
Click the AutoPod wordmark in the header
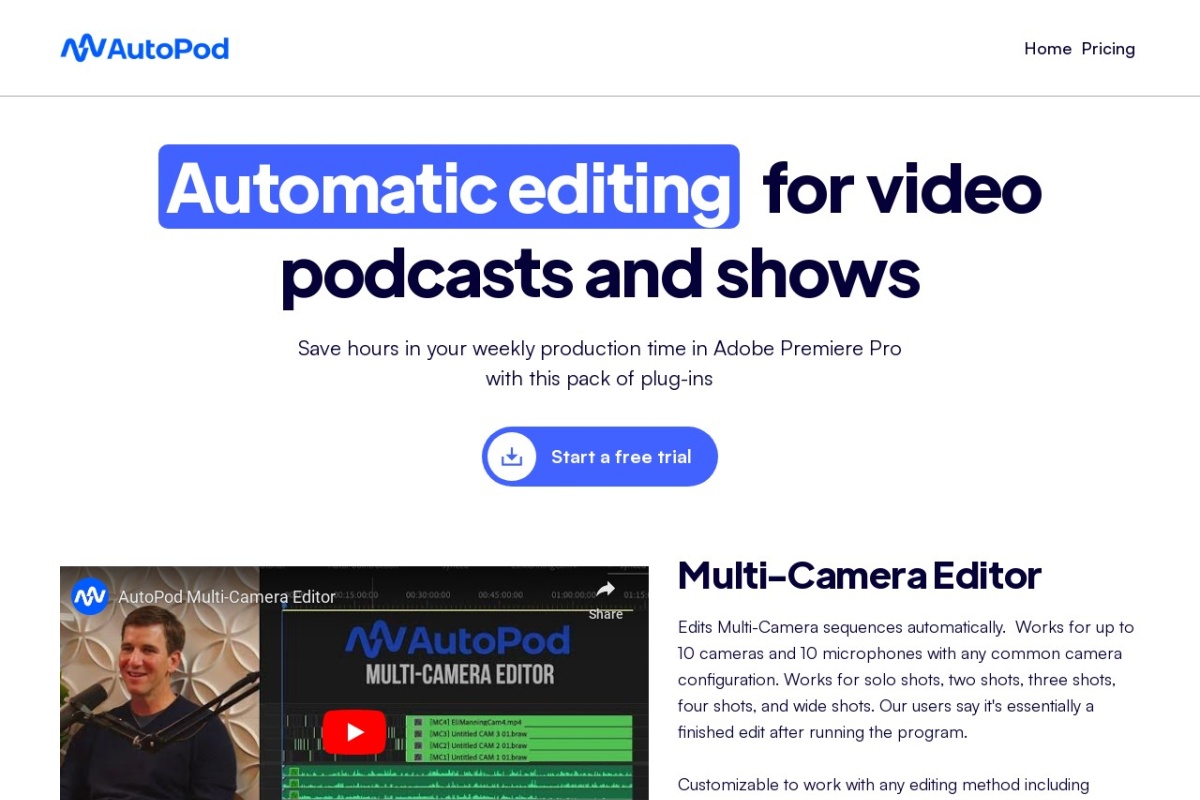coord(167,48)
